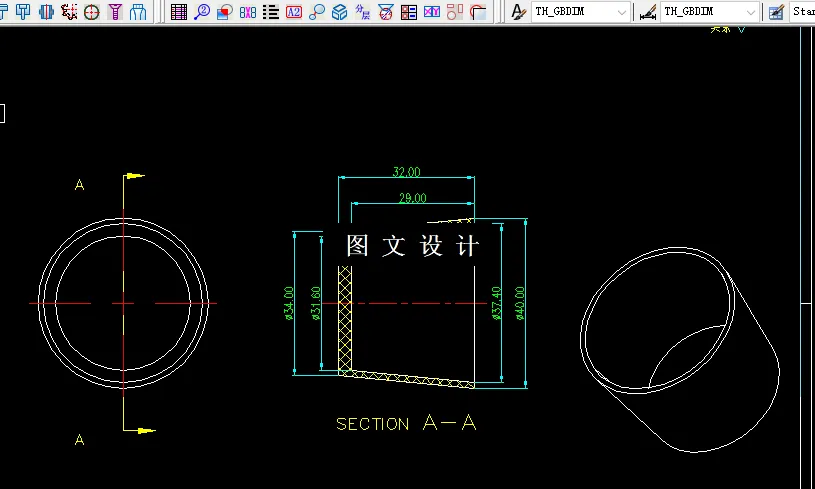Select the innermost circle in the front view
Screen dimensions: 815x489
click(x=123, y=303)
